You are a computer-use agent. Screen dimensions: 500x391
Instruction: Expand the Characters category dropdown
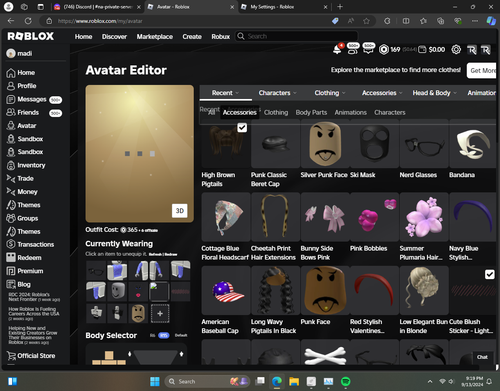click(278, 93)
